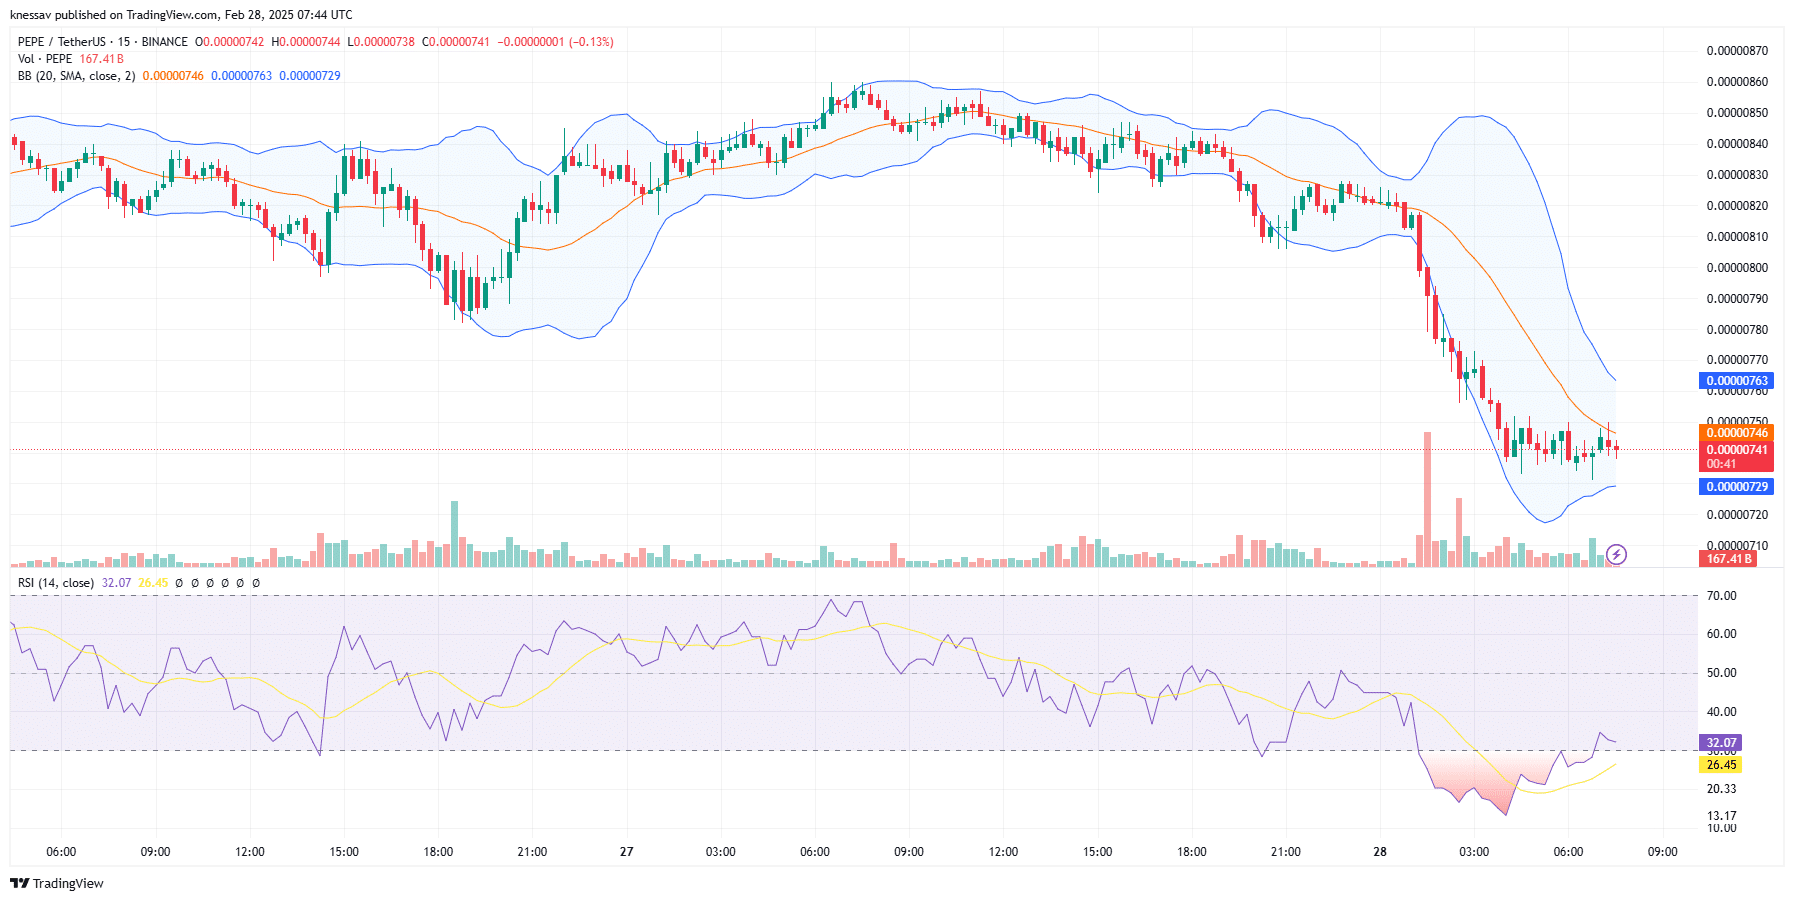1794x901 pixels.
Task: Click the 0.00000850 price axis label
Action: [1737, 113]
